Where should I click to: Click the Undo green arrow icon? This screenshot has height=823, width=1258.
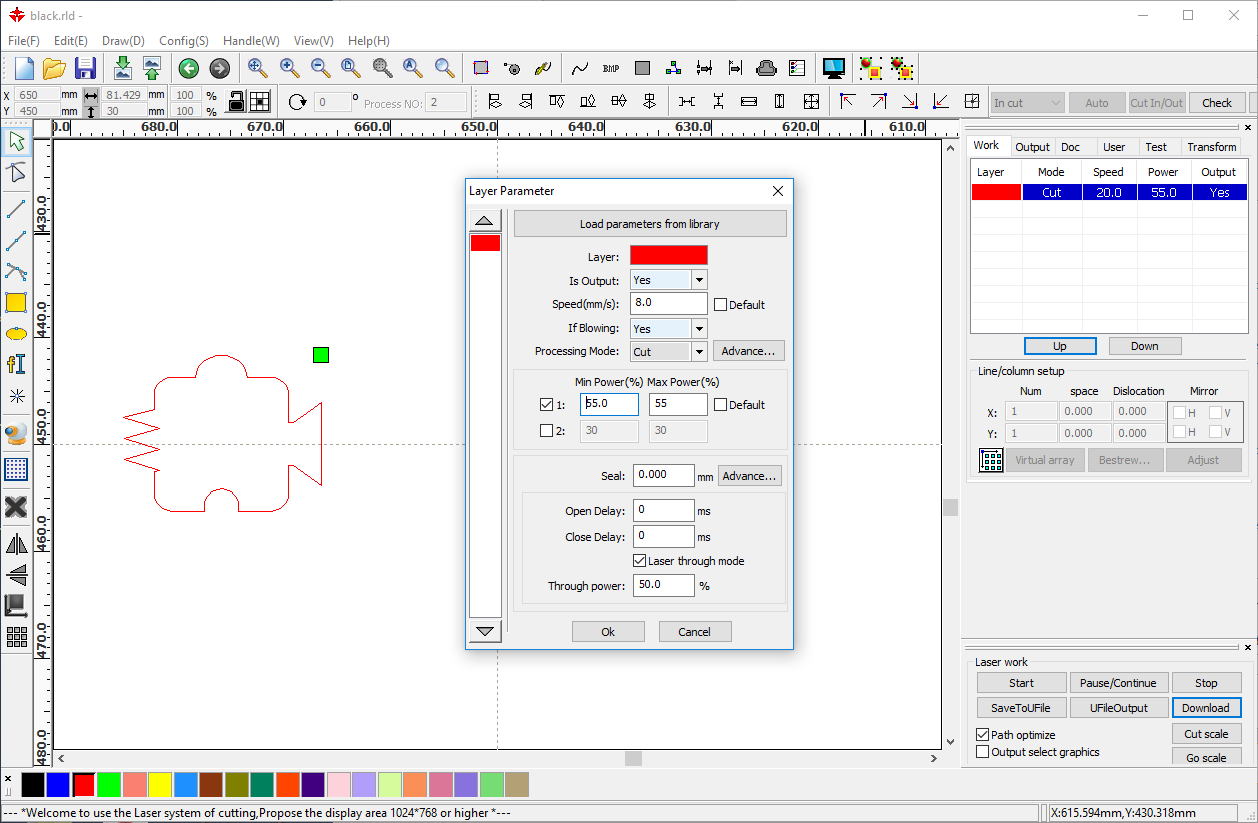[188, 68]
